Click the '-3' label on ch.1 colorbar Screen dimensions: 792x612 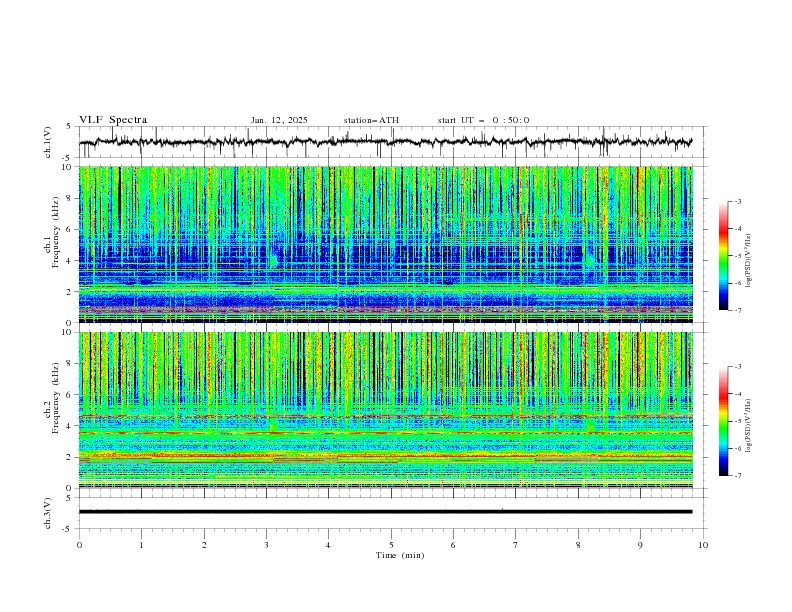coord(737,201)
